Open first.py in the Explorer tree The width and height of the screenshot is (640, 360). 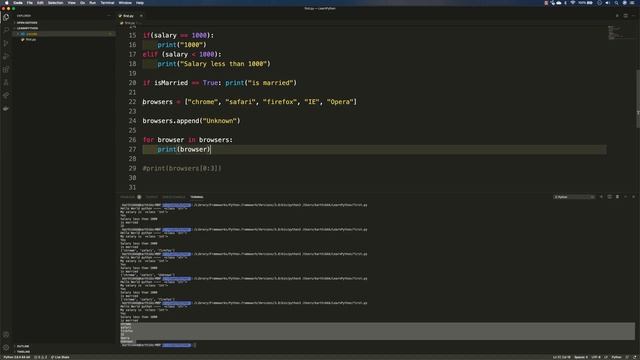pos(31,40)
